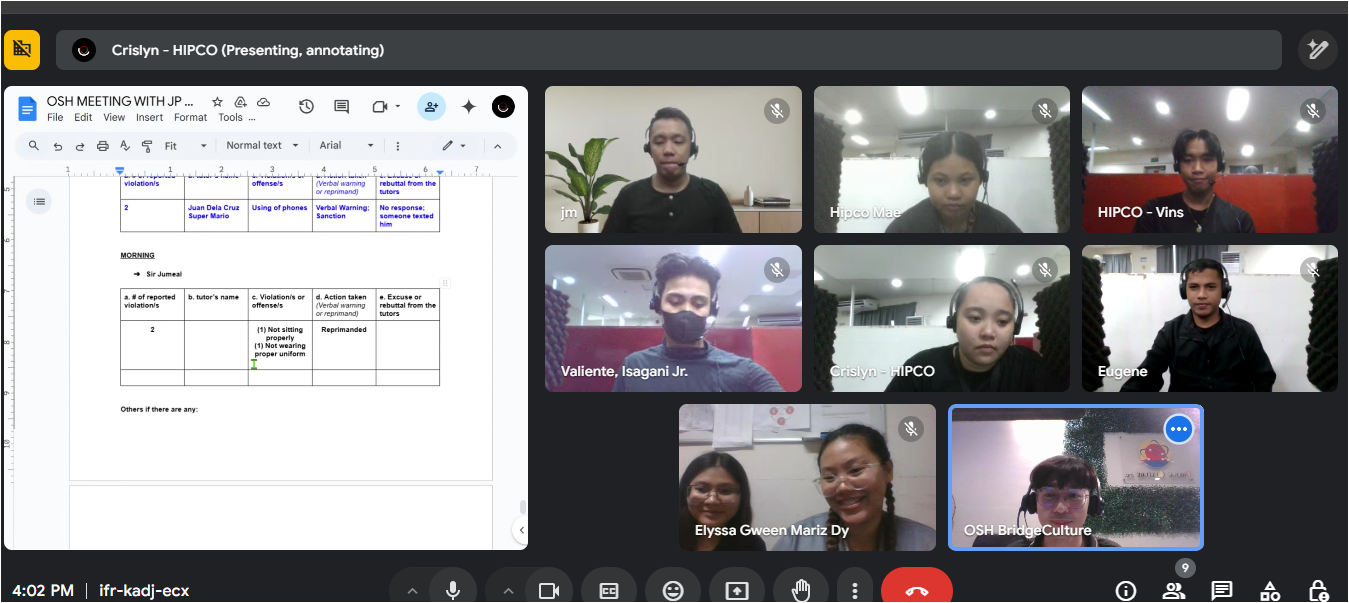Select the Elyssa Gween Mariz Dy video tile
The image size is (1349, 603).
(807, 477)
